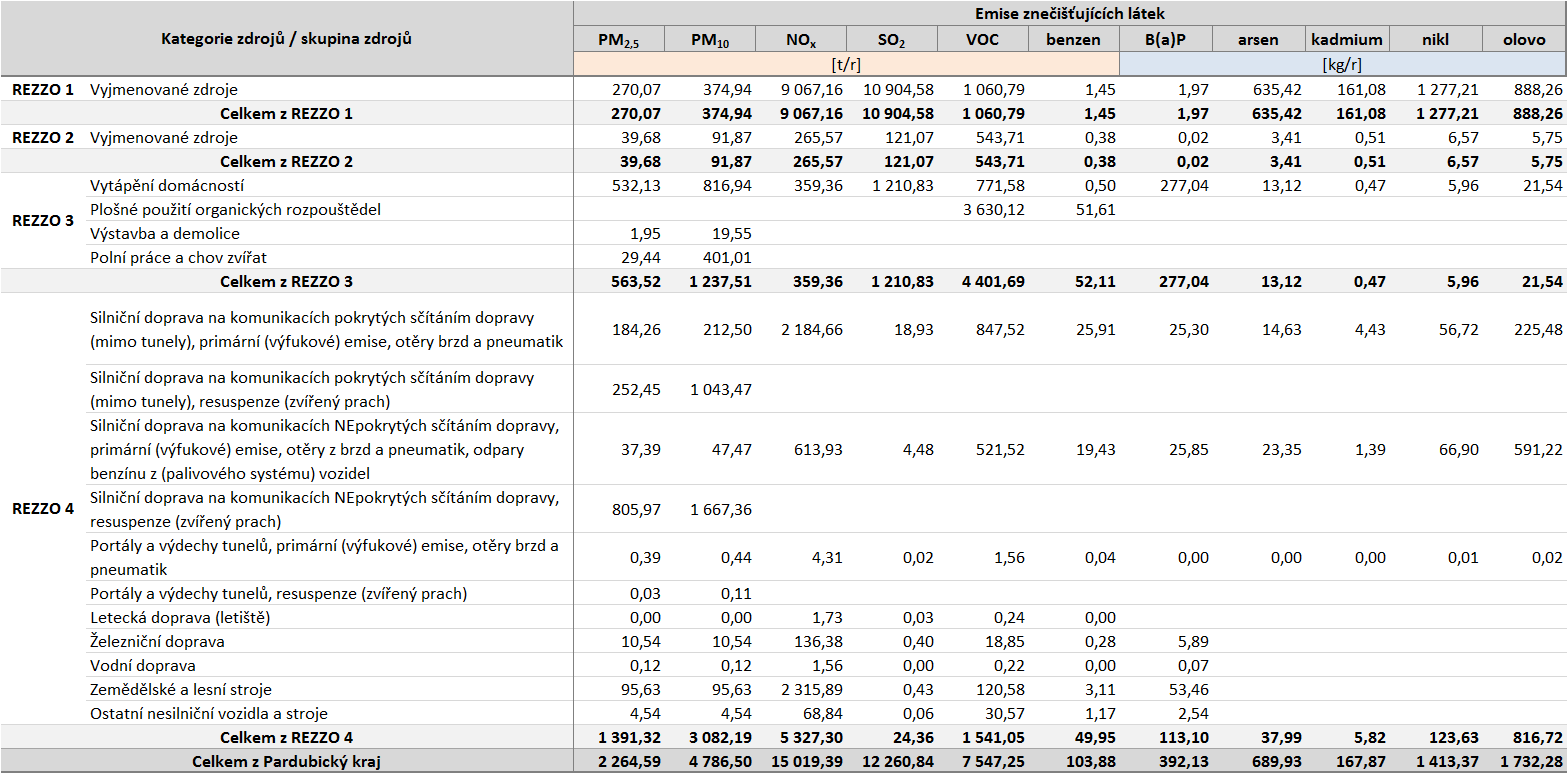Image resolution: width=1567 pixels, height=773 pixels.
Task: Select the PM2,5 column header
Action: (x=620, y=40)
